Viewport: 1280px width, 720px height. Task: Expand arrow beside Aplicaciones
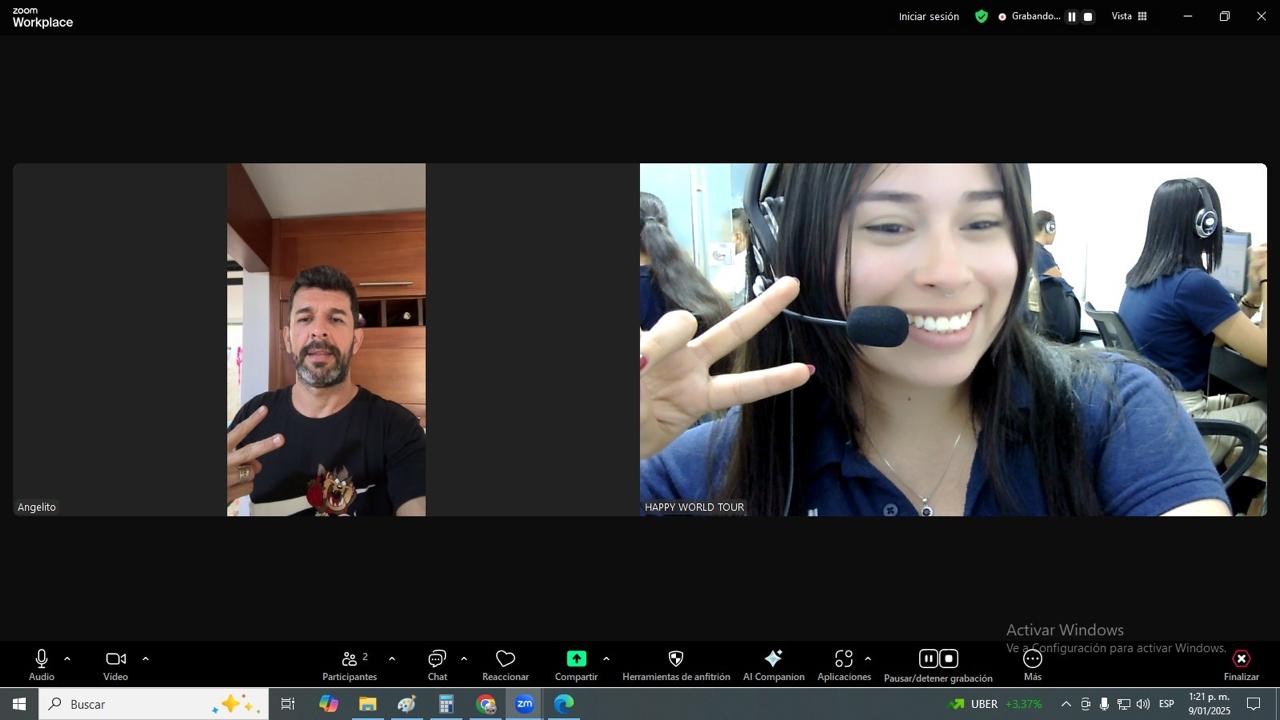867,659
